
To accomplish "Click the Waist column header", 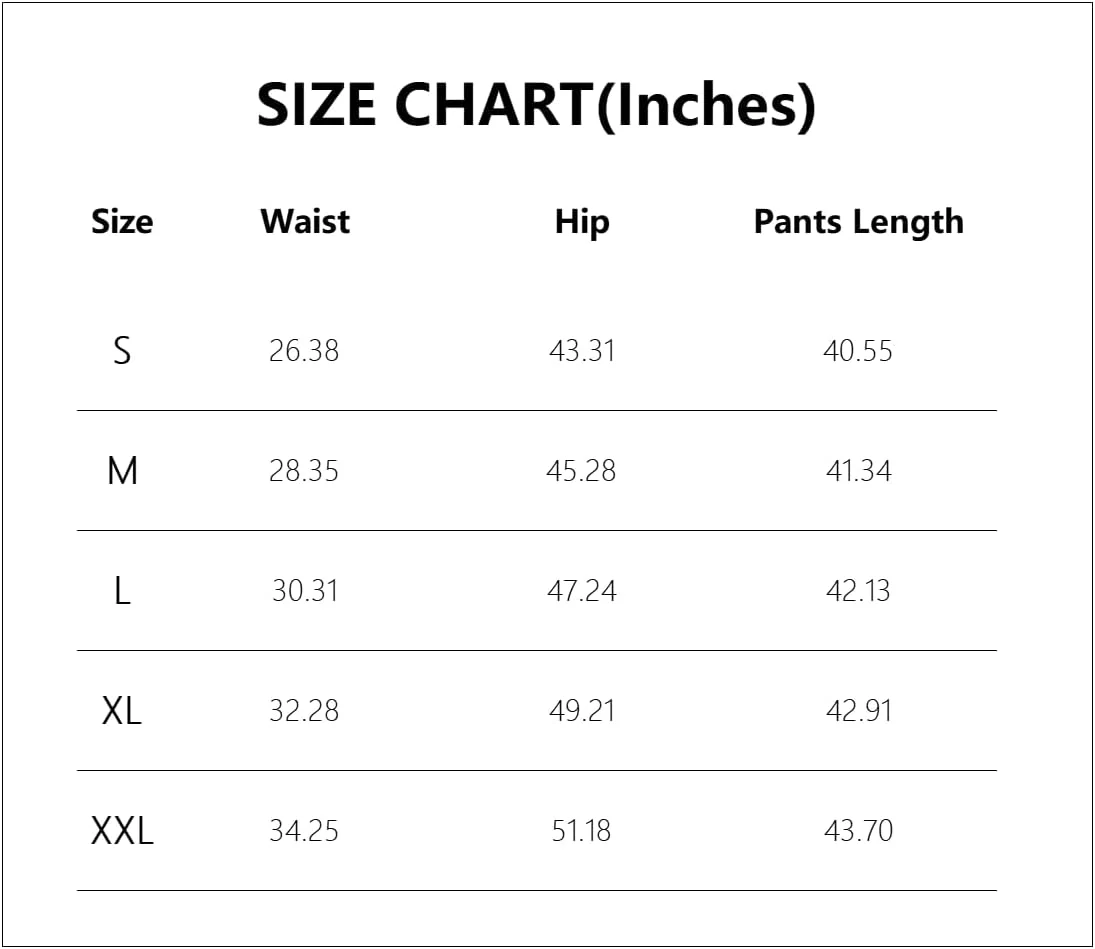I will [305, 221].
